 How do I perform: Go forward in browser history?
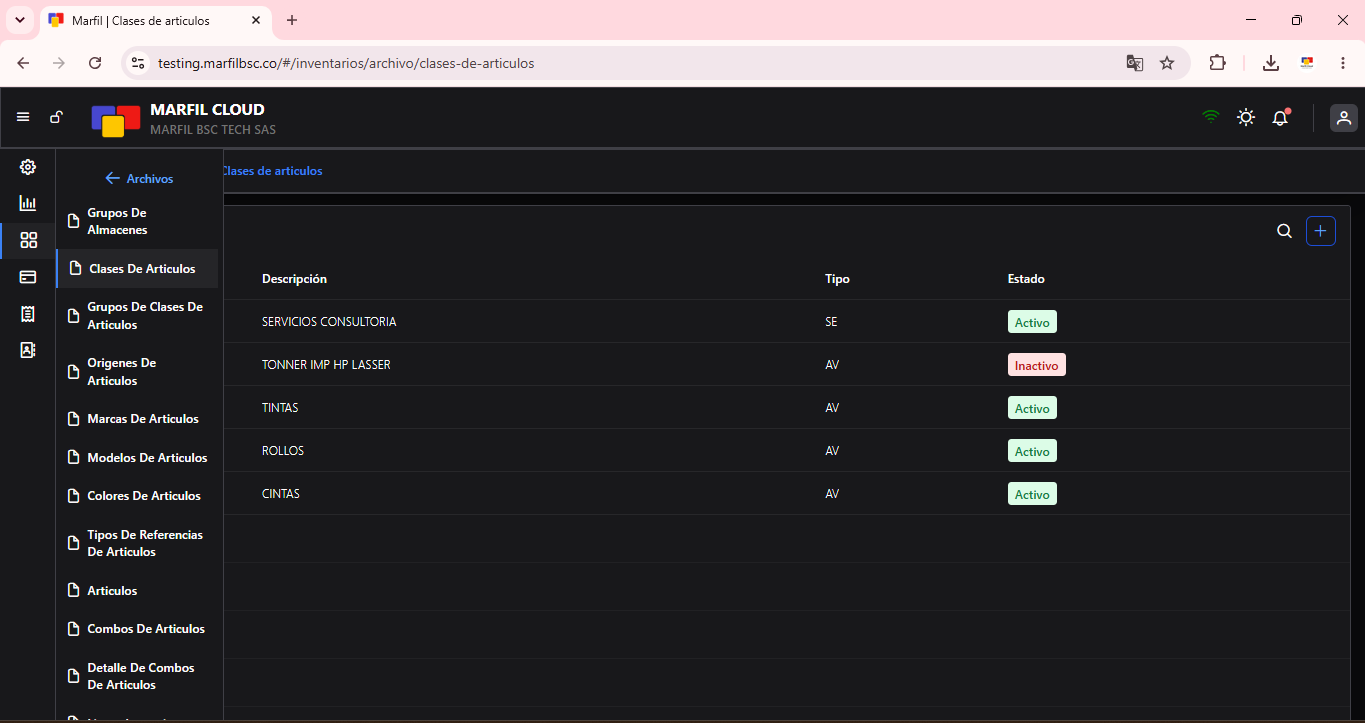click(x=59, y=63)
